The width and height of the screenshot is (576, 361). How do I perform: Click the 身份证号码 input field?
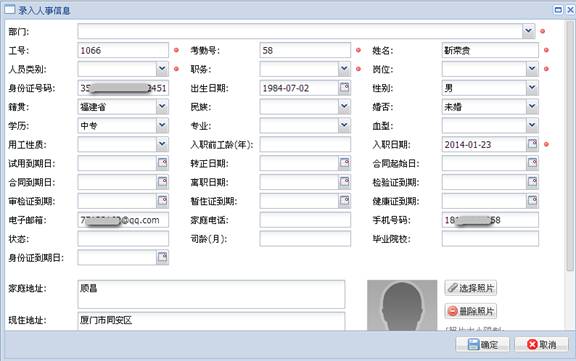point(123,88)
